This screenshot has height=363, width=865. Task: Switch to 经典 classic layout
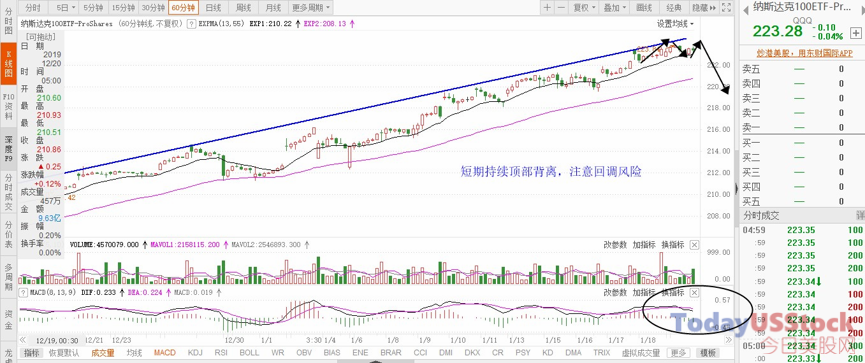(x=674, y=8)
